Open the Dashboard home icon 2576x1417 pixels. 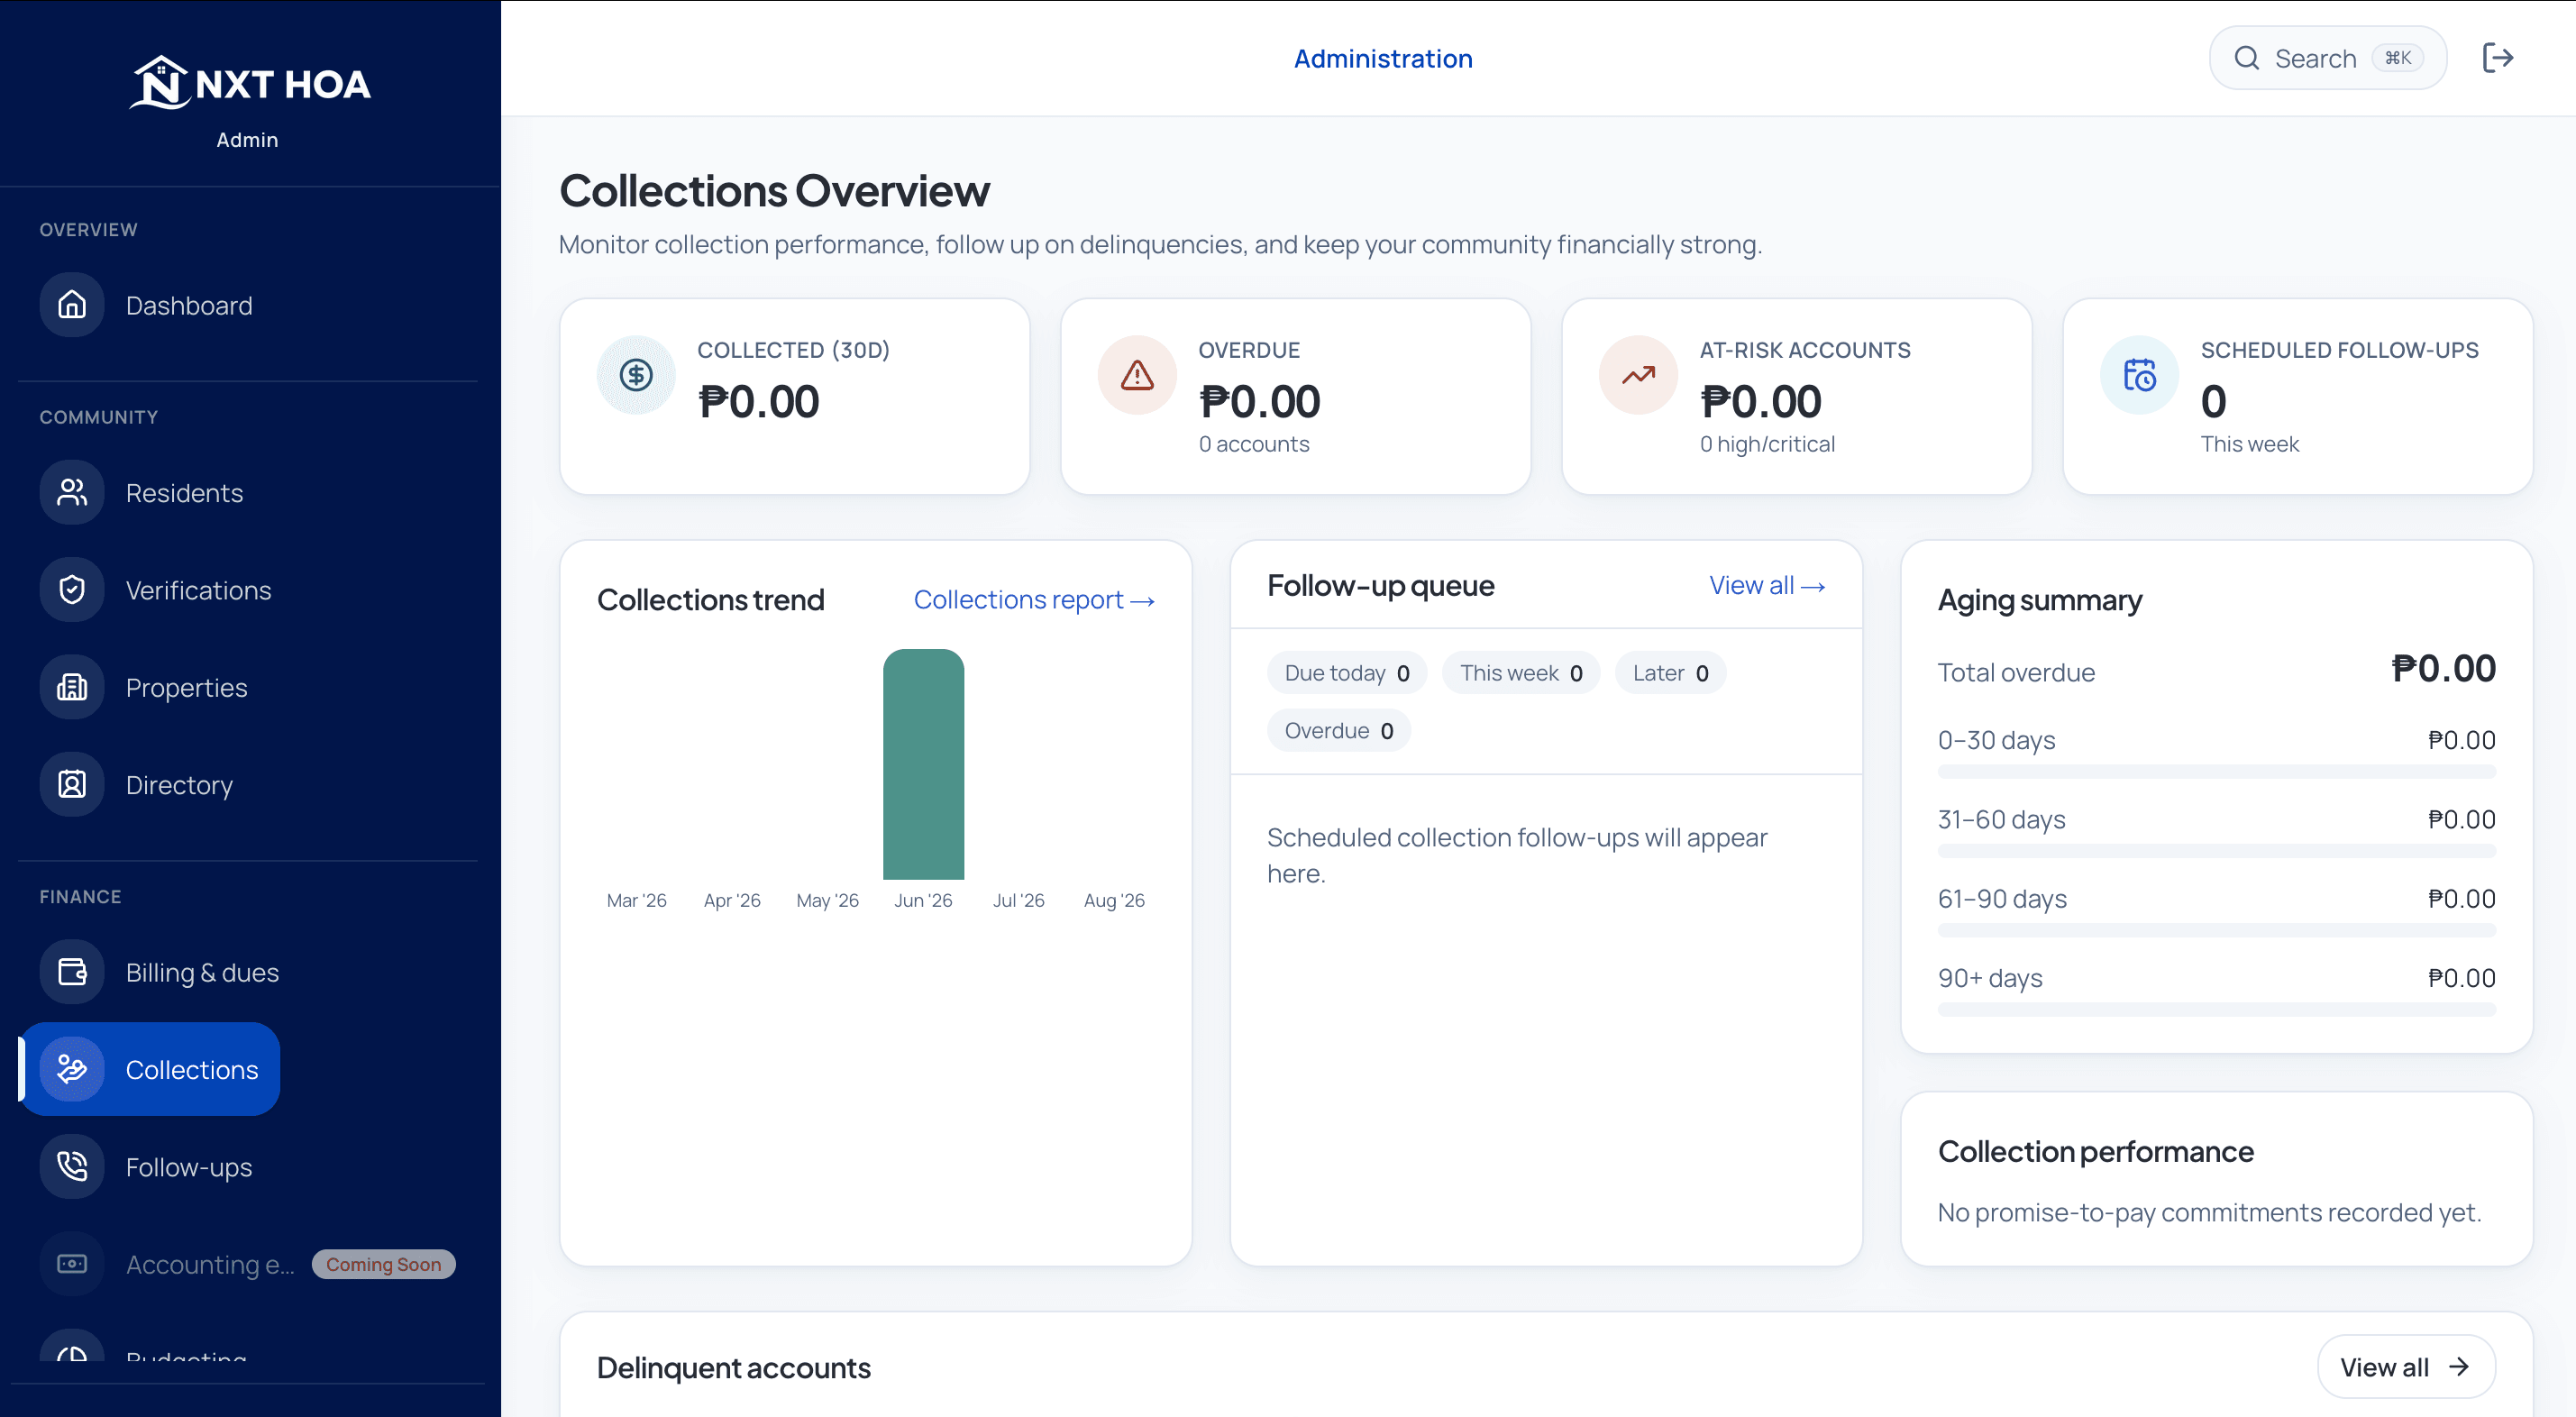pyautogui.click(x=72, y=305)
